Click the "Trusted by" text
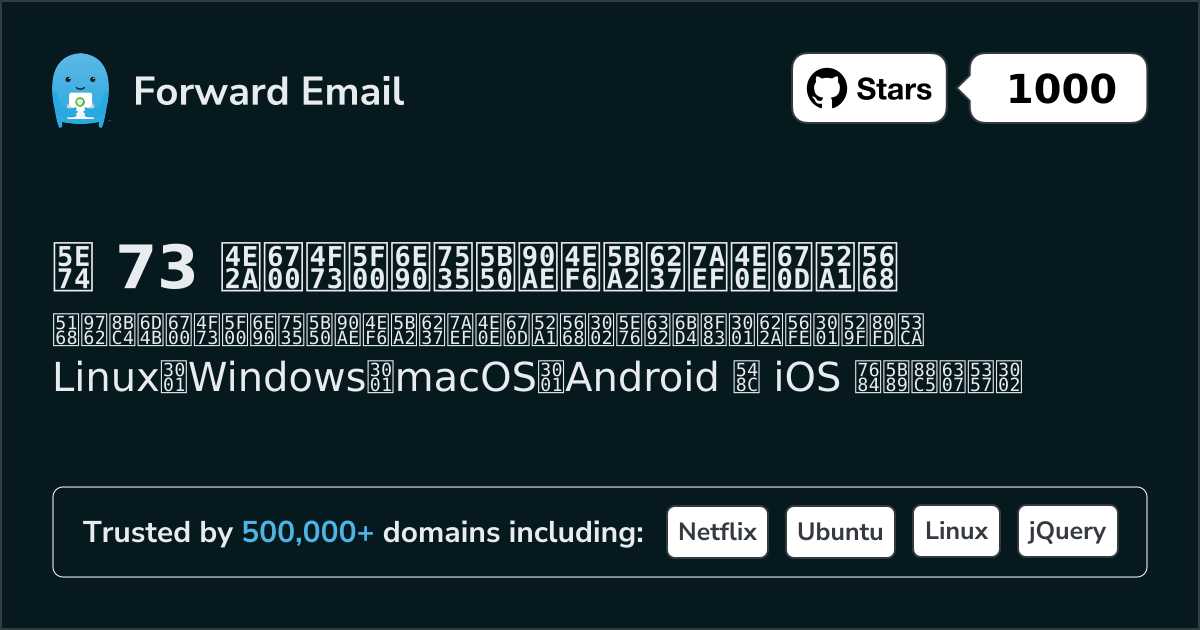The height and width of the screenshot is (630, 1200). click(x=158, y=533)
